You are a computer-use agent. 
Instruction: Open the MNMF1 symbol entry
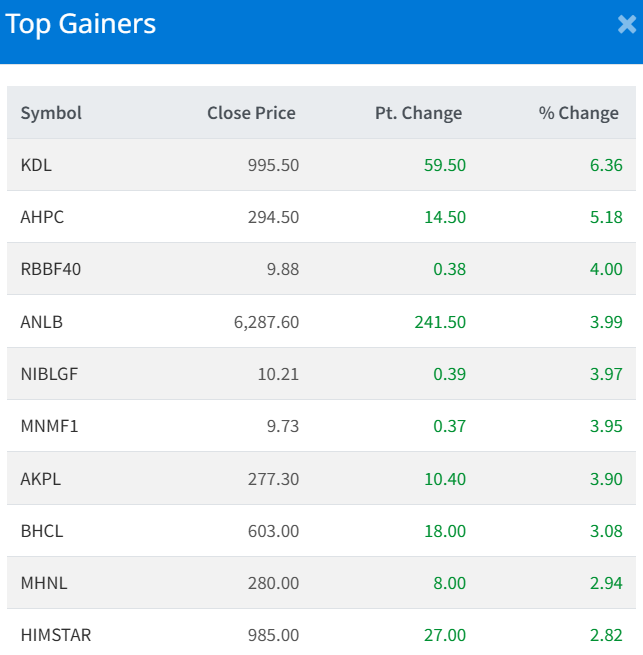point(49,426)
